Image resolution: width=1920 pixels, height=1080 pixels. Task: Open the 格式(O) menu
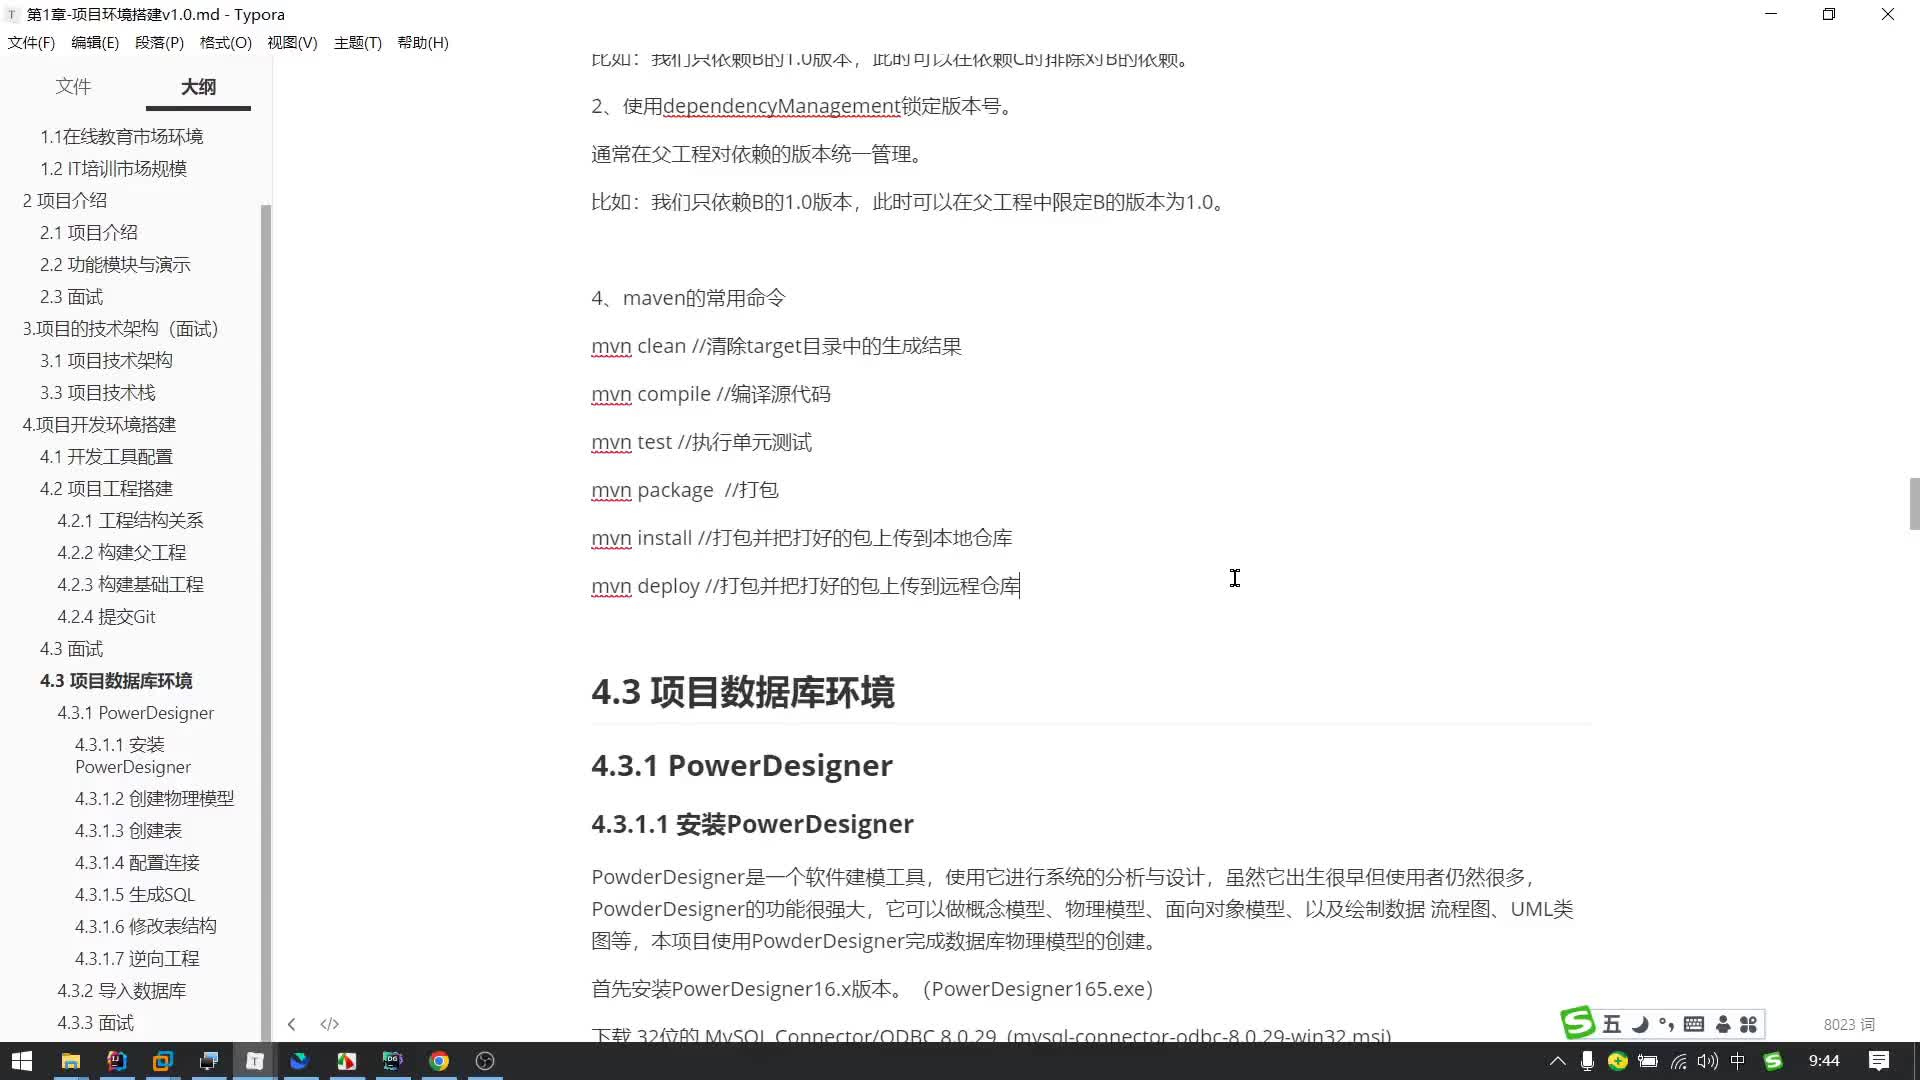coord(225,42)
